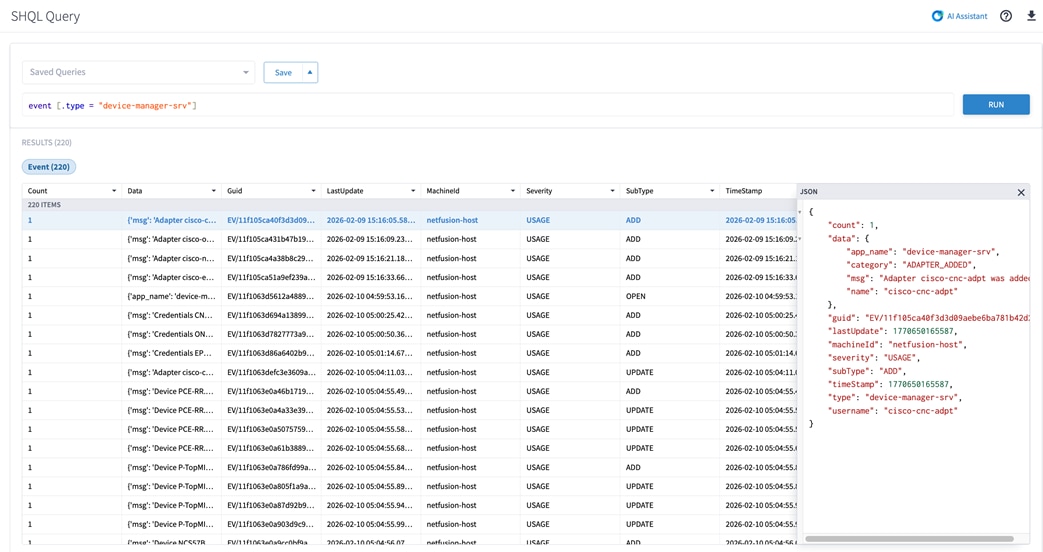Screen dimensions: 1043x552
Task: Open the Severity column filter arrow
Action: pos(613,191)
